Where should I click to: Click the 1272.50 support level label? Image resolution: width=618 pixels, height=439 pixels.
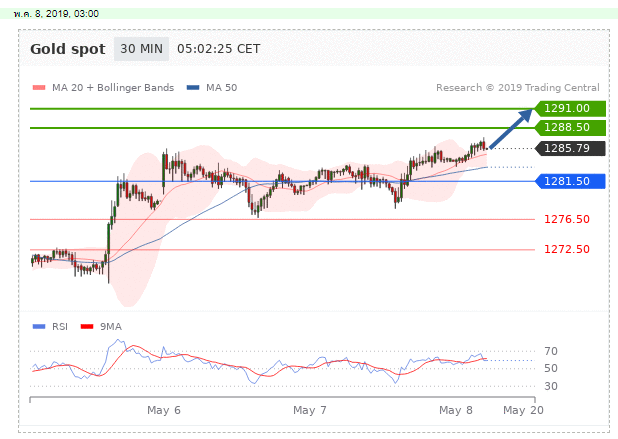click(567, 249)
